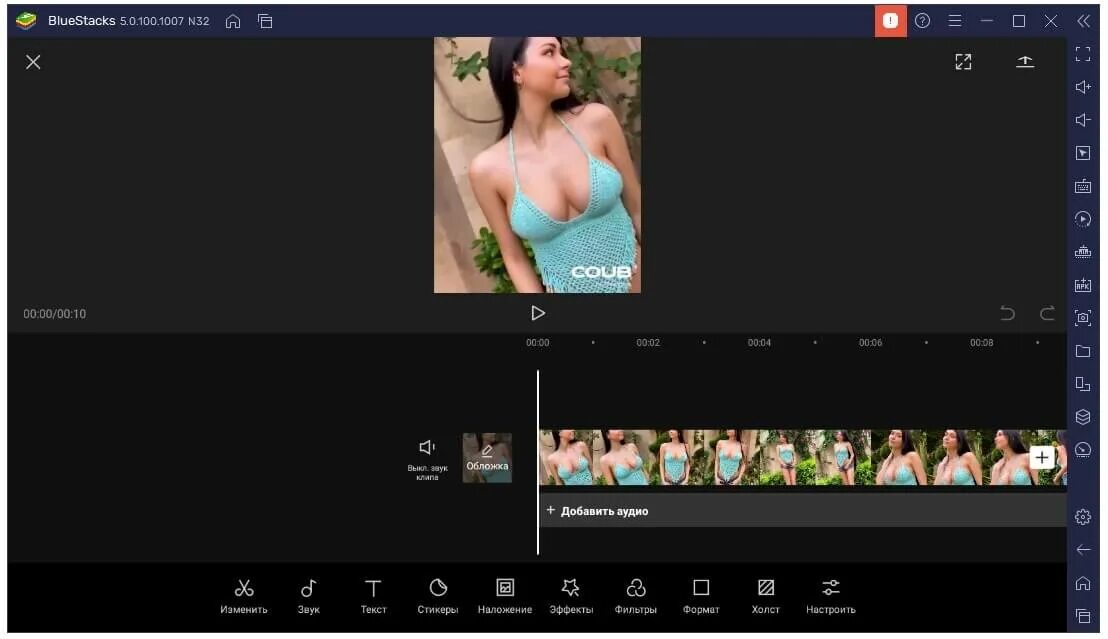1108x639 pixels.
Task: Edit the Обложка cover thumbnail
Action: [x=487, y=458]
